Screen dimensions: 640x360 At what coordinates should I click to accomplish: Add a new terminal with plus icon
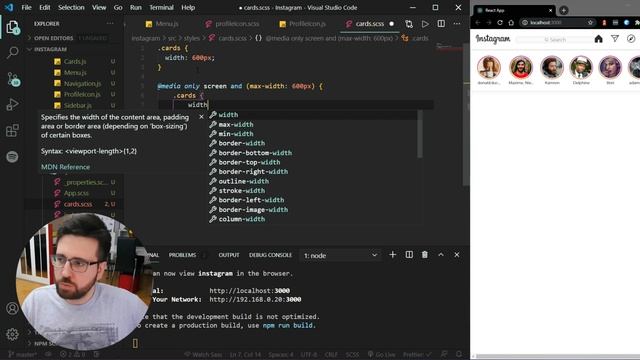click(392, 255)
